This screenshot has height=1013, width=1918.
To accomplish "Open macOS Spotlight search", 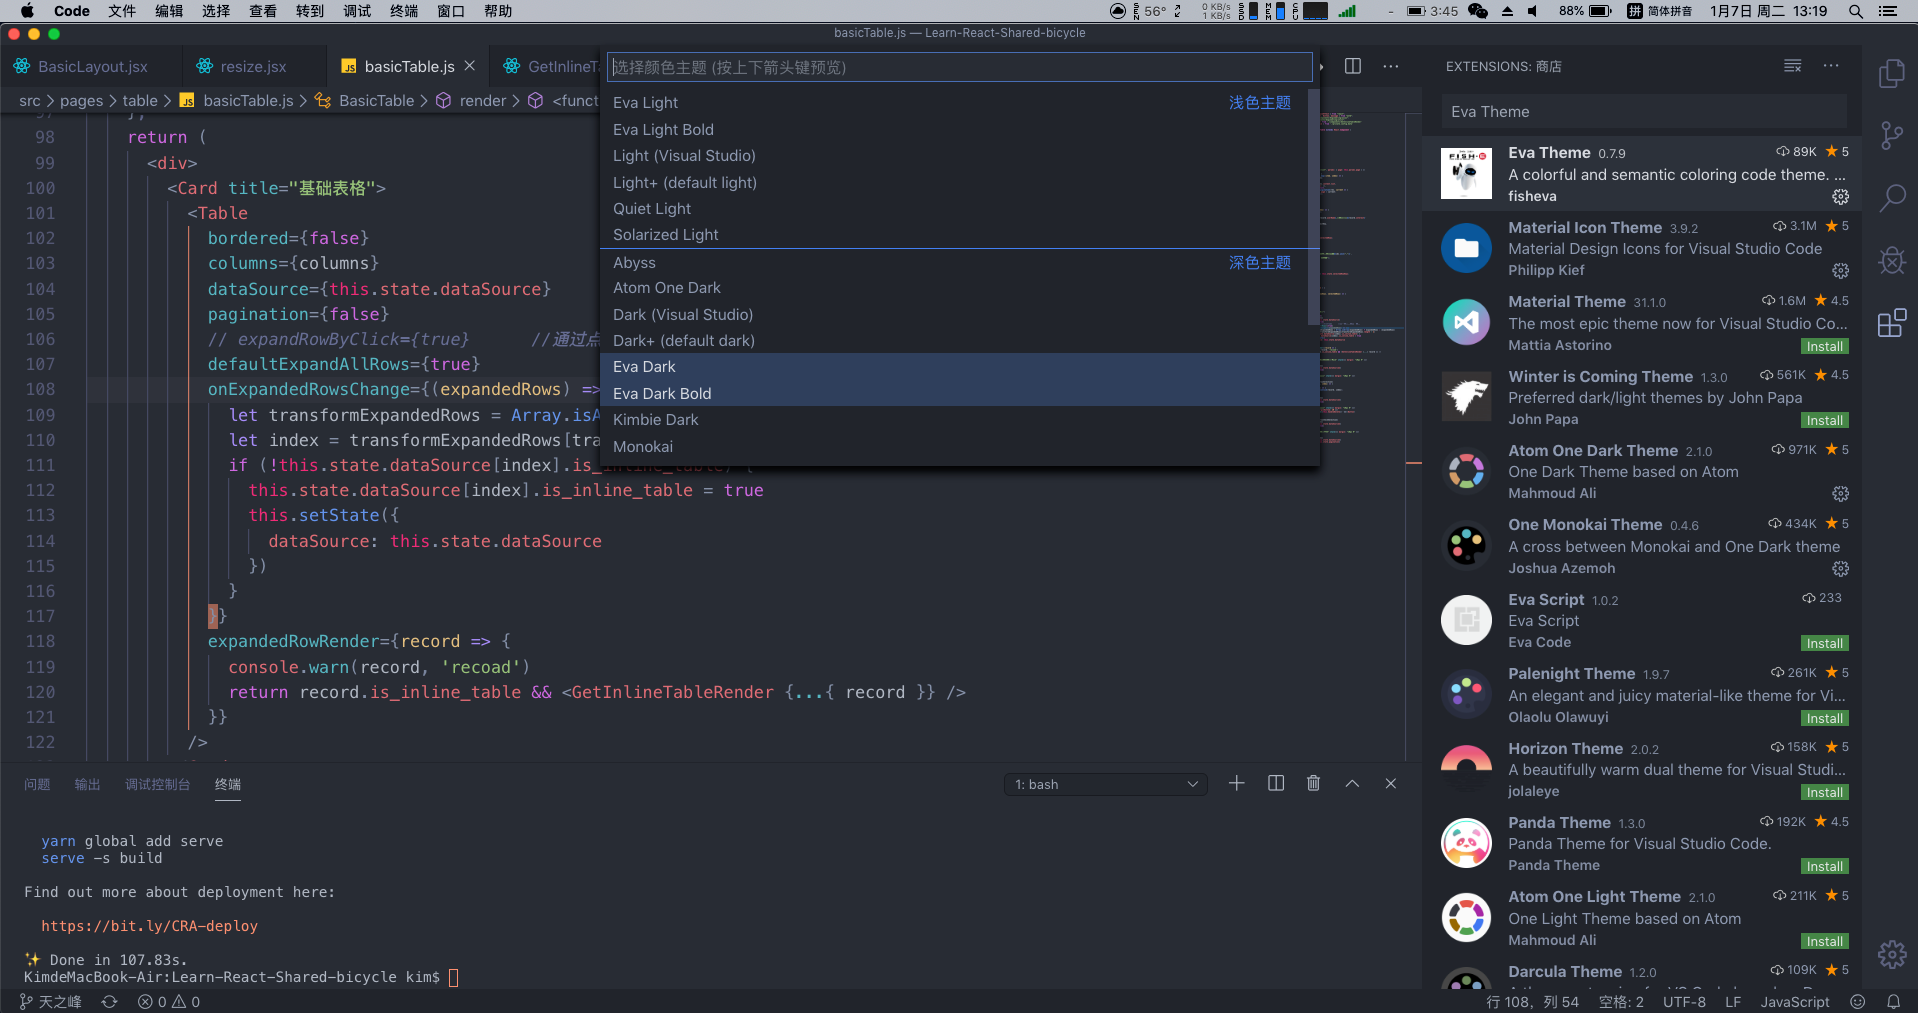I will (1855, 11).
